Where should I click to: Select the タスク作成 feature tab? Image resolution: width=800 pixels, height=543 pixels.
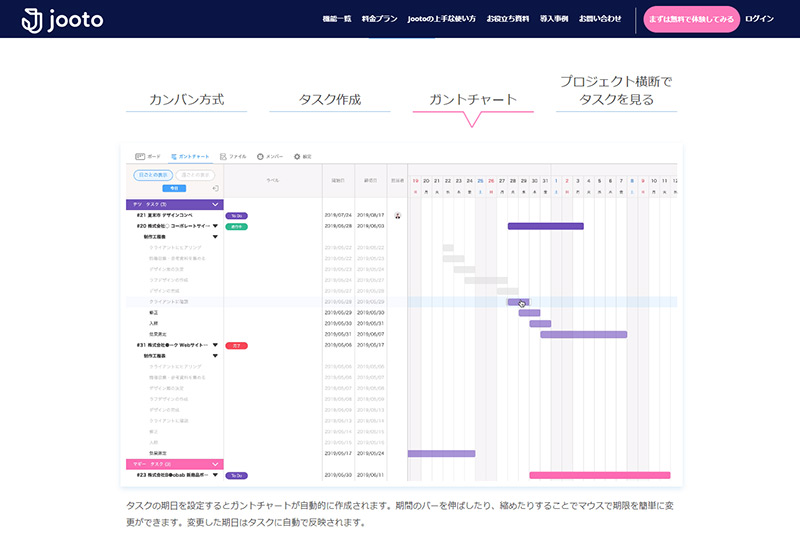point(330,100)
